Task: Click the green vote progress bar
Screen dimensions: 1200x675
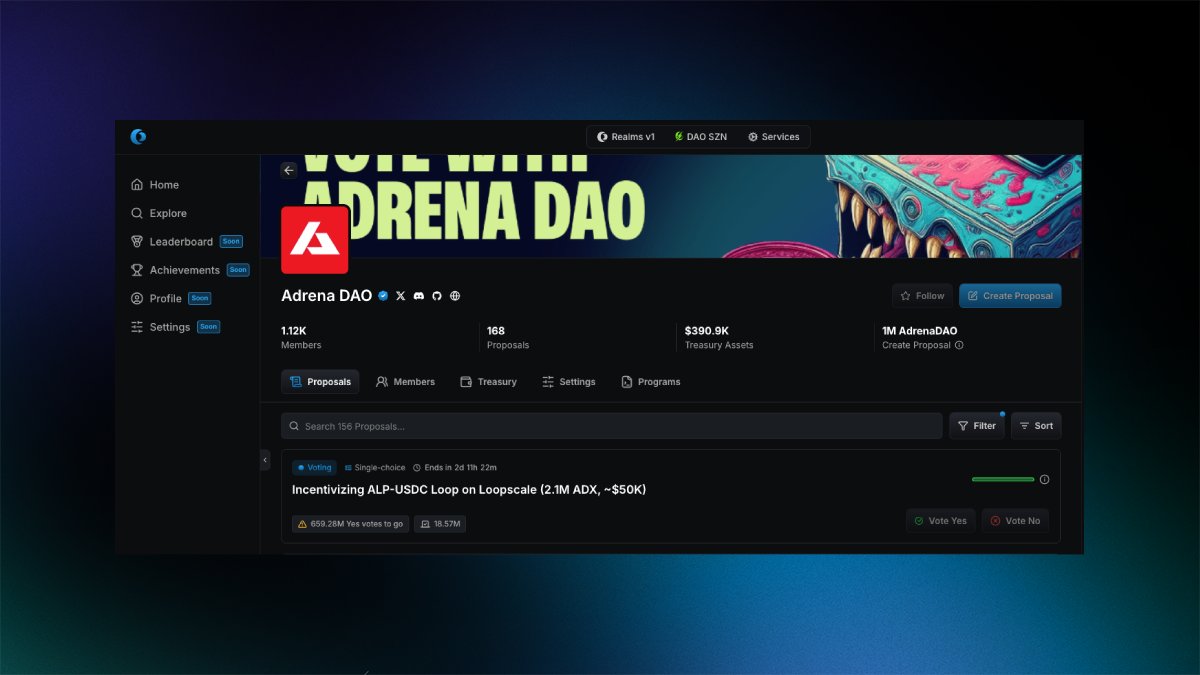Action: coord(1003,479)
